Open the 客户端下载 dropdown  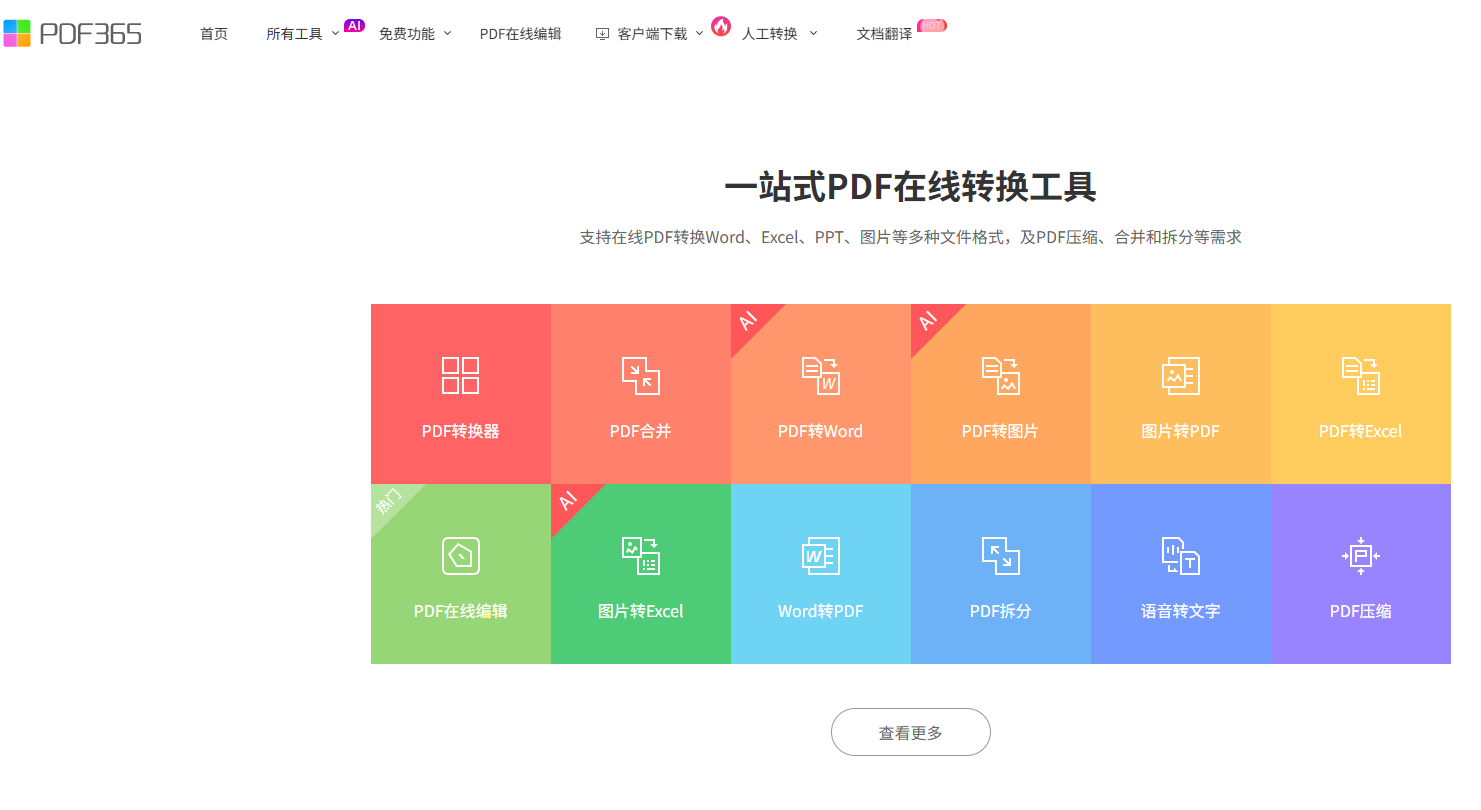(651, 34)
